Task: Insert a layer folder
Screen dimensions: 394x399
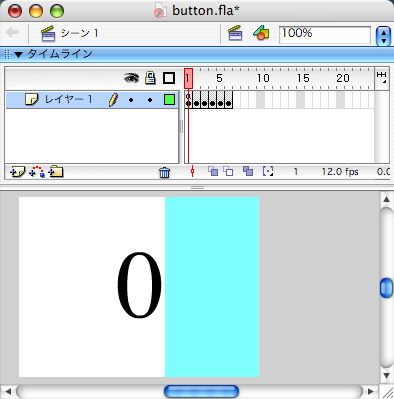Action: (56, 172)
